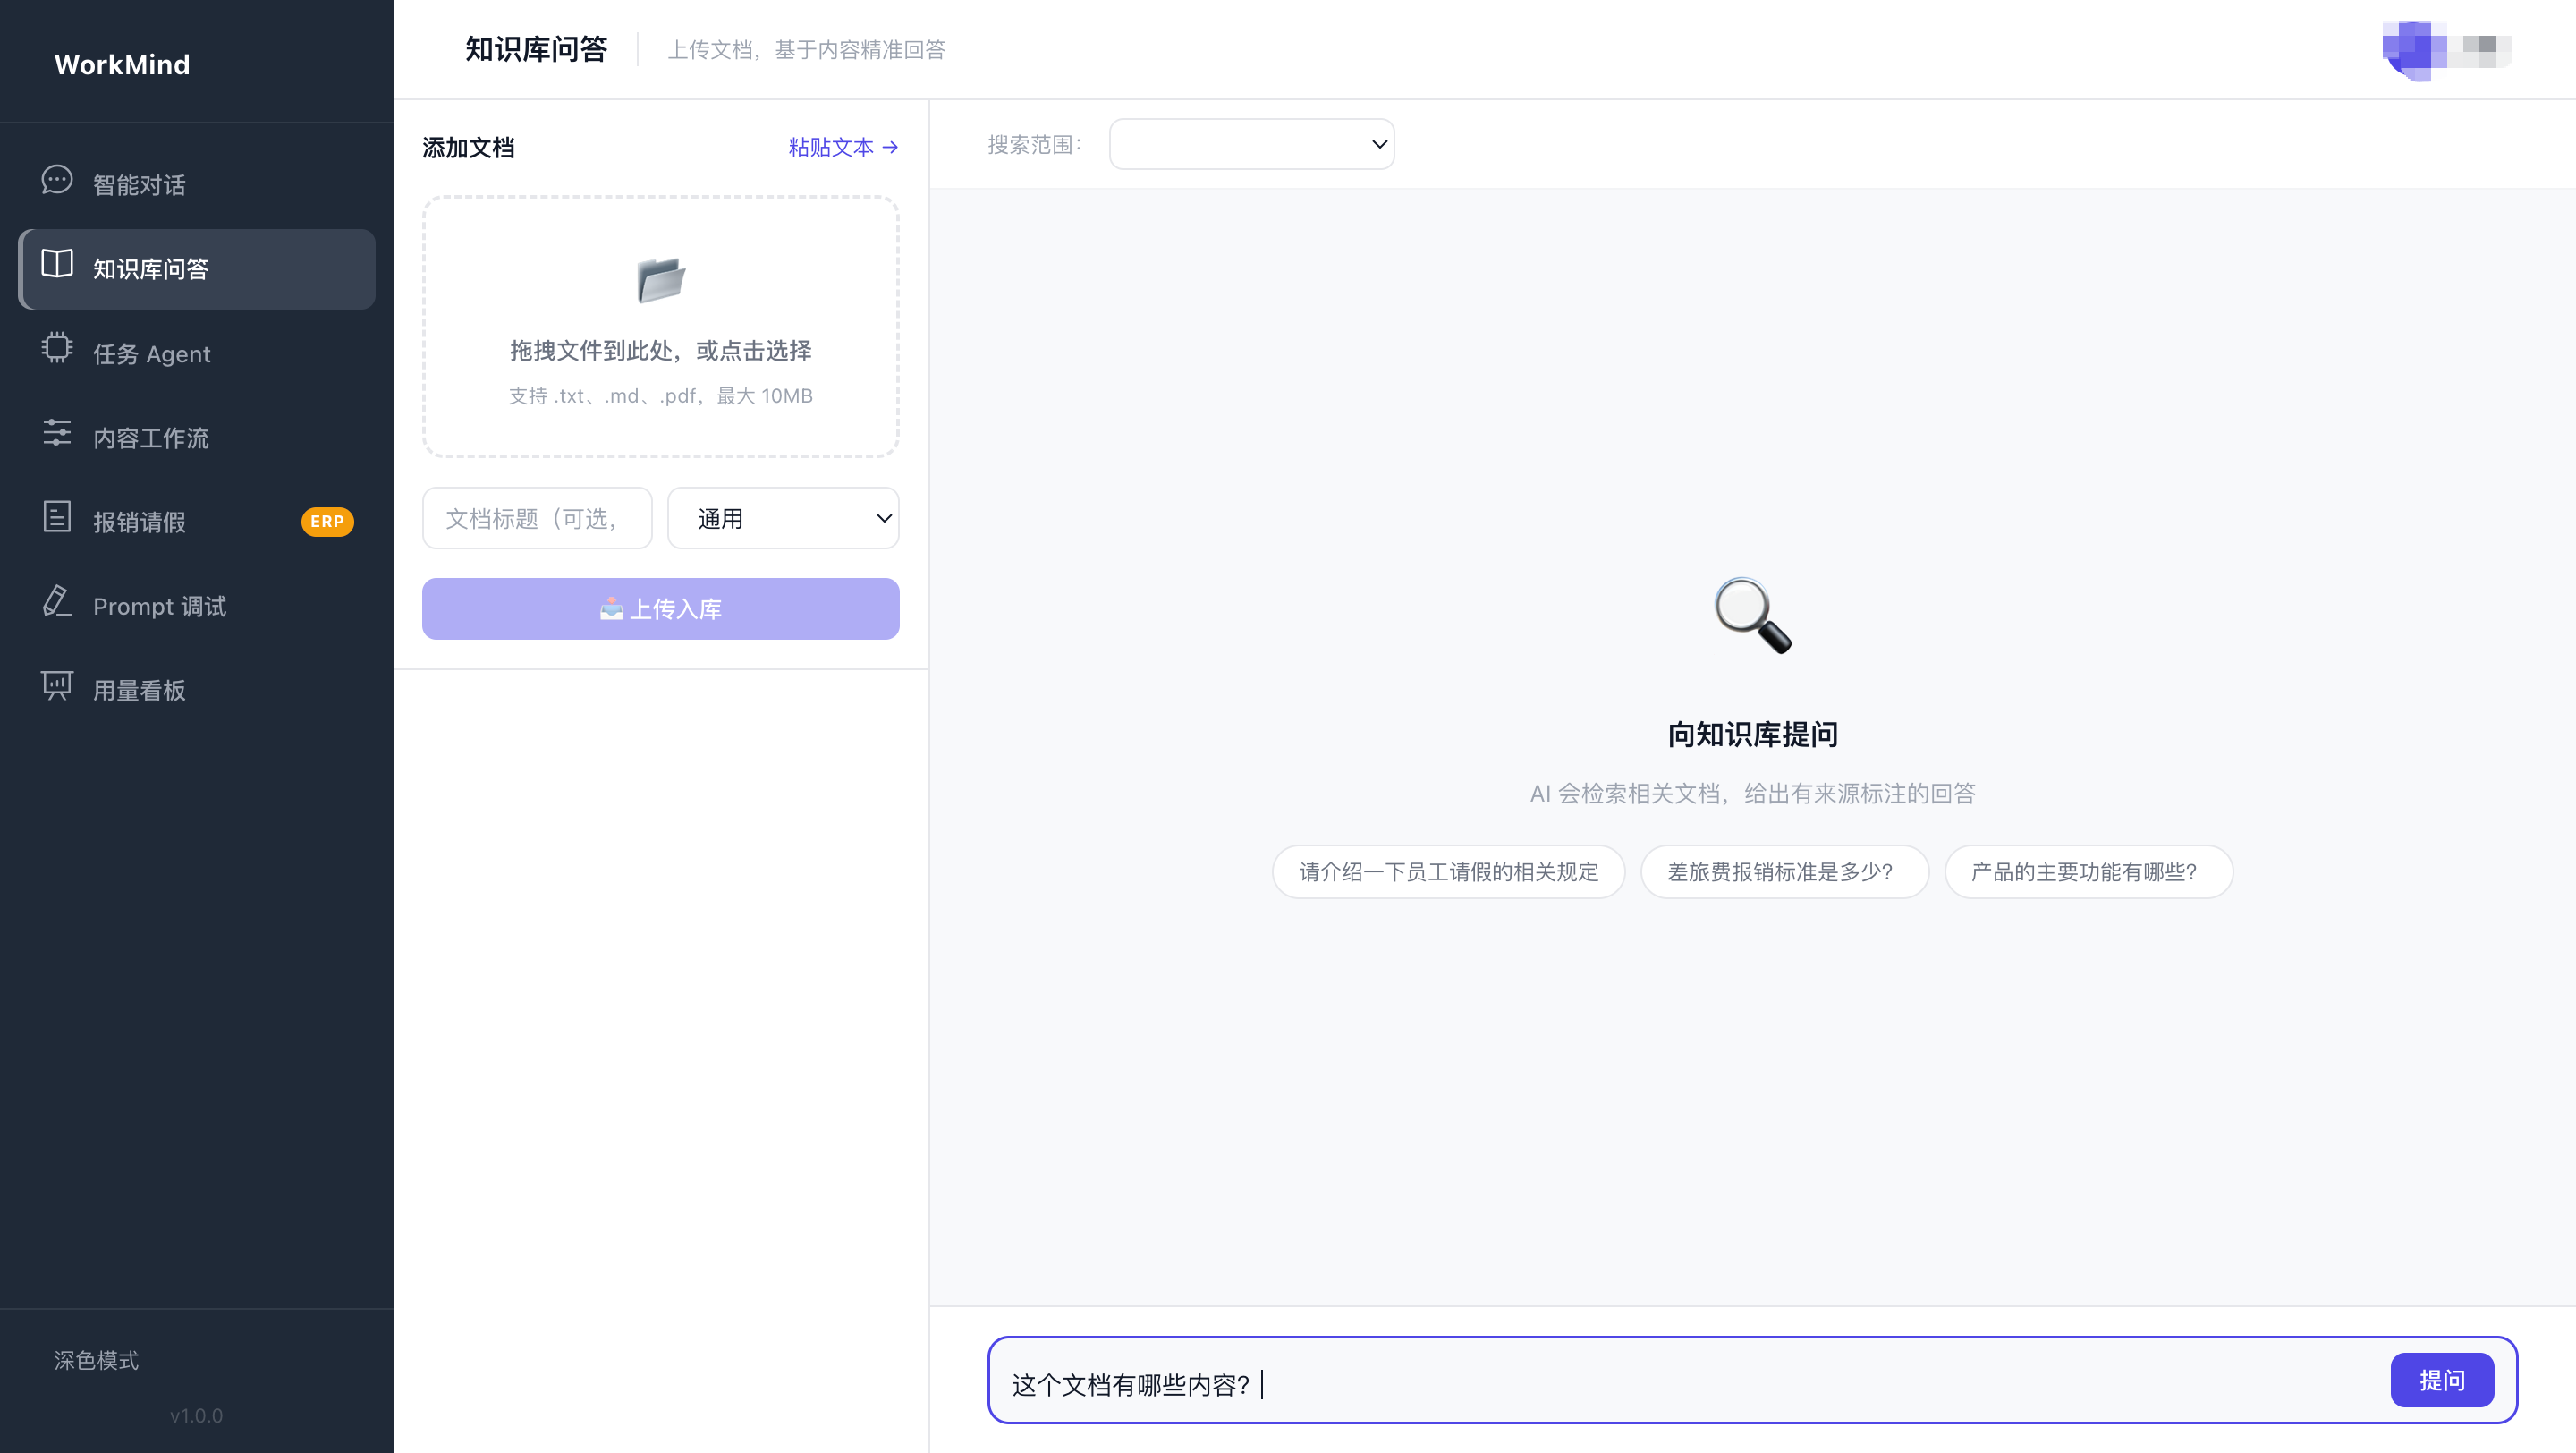Expand the 搜索范围 dropdown
2576x1453 pixels.
(x=1251, y=144)
